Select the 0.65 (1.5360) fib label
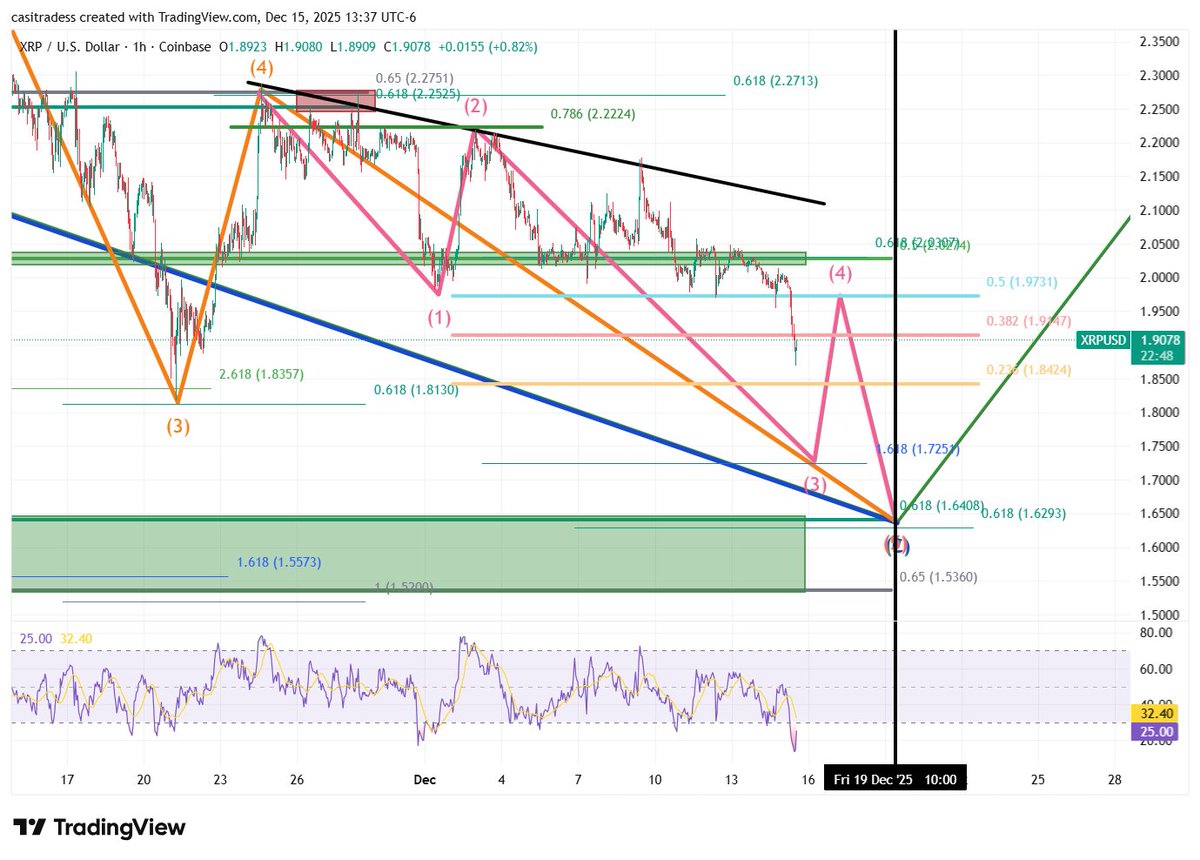1200x860 pixels. [937, 577]
